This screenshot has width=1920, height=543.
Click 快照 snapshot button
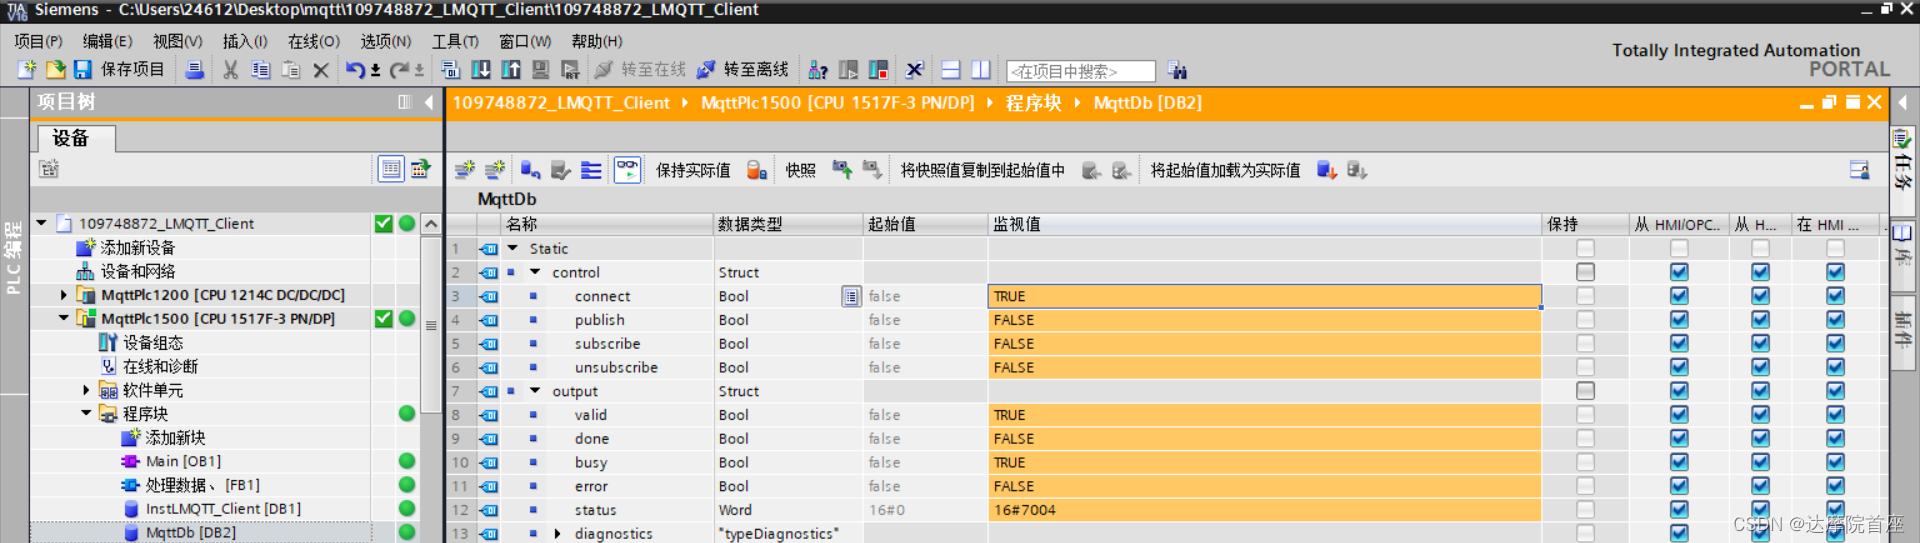coord(800,171)
